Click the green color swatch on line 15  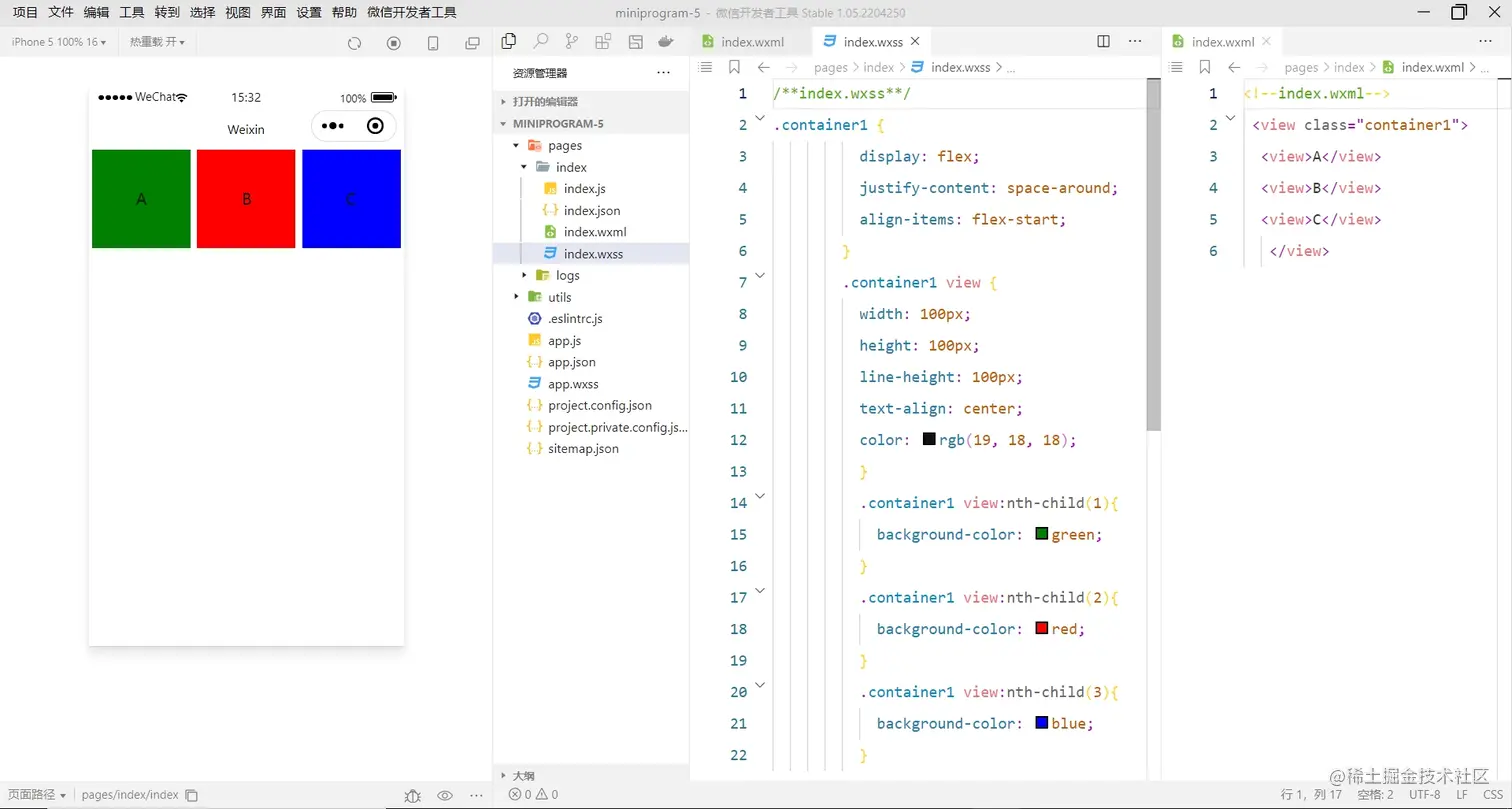(1041, 534)
